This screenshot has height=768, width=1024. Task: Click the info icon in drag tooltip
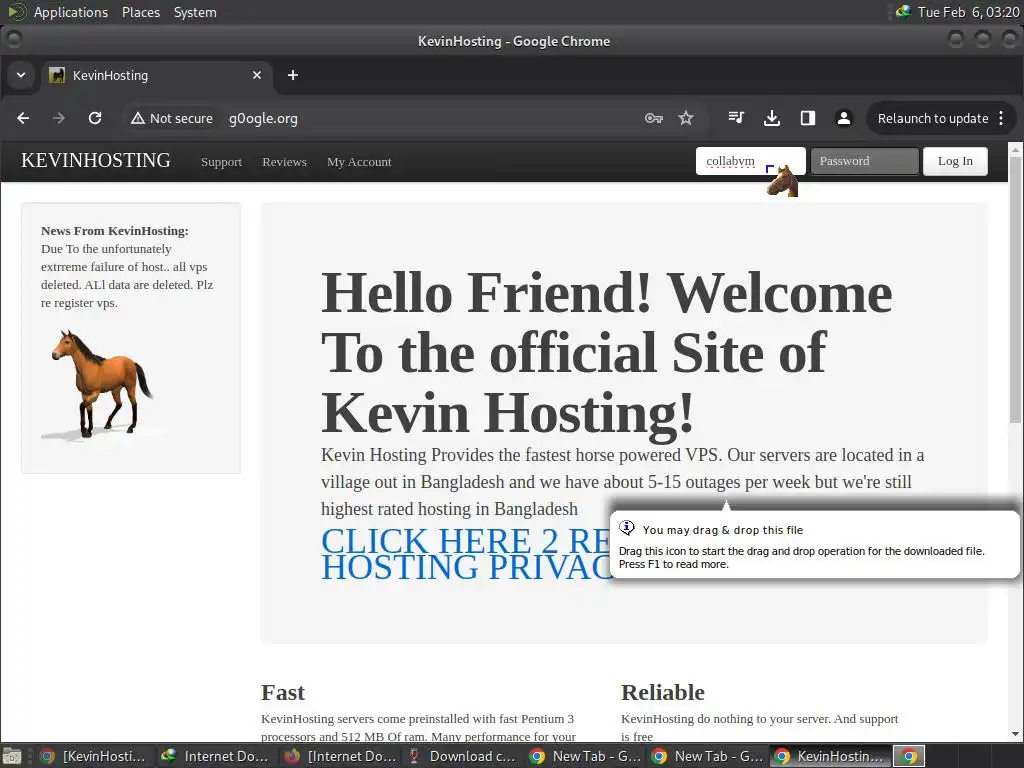coord(627,528)
